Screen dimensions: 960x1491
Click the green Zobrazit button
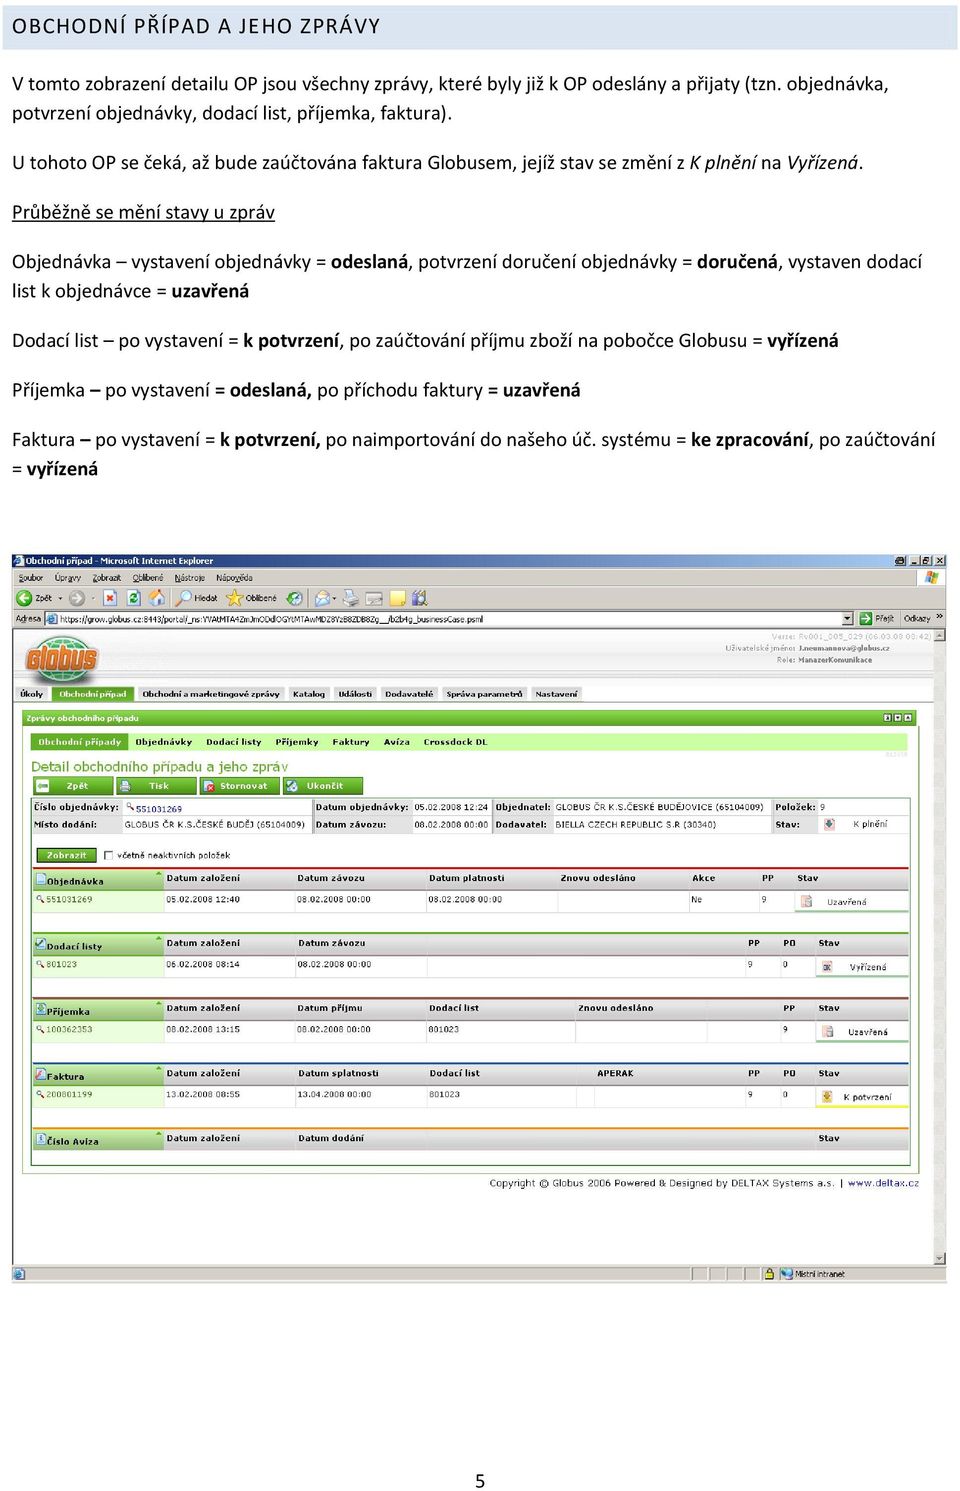66,855
